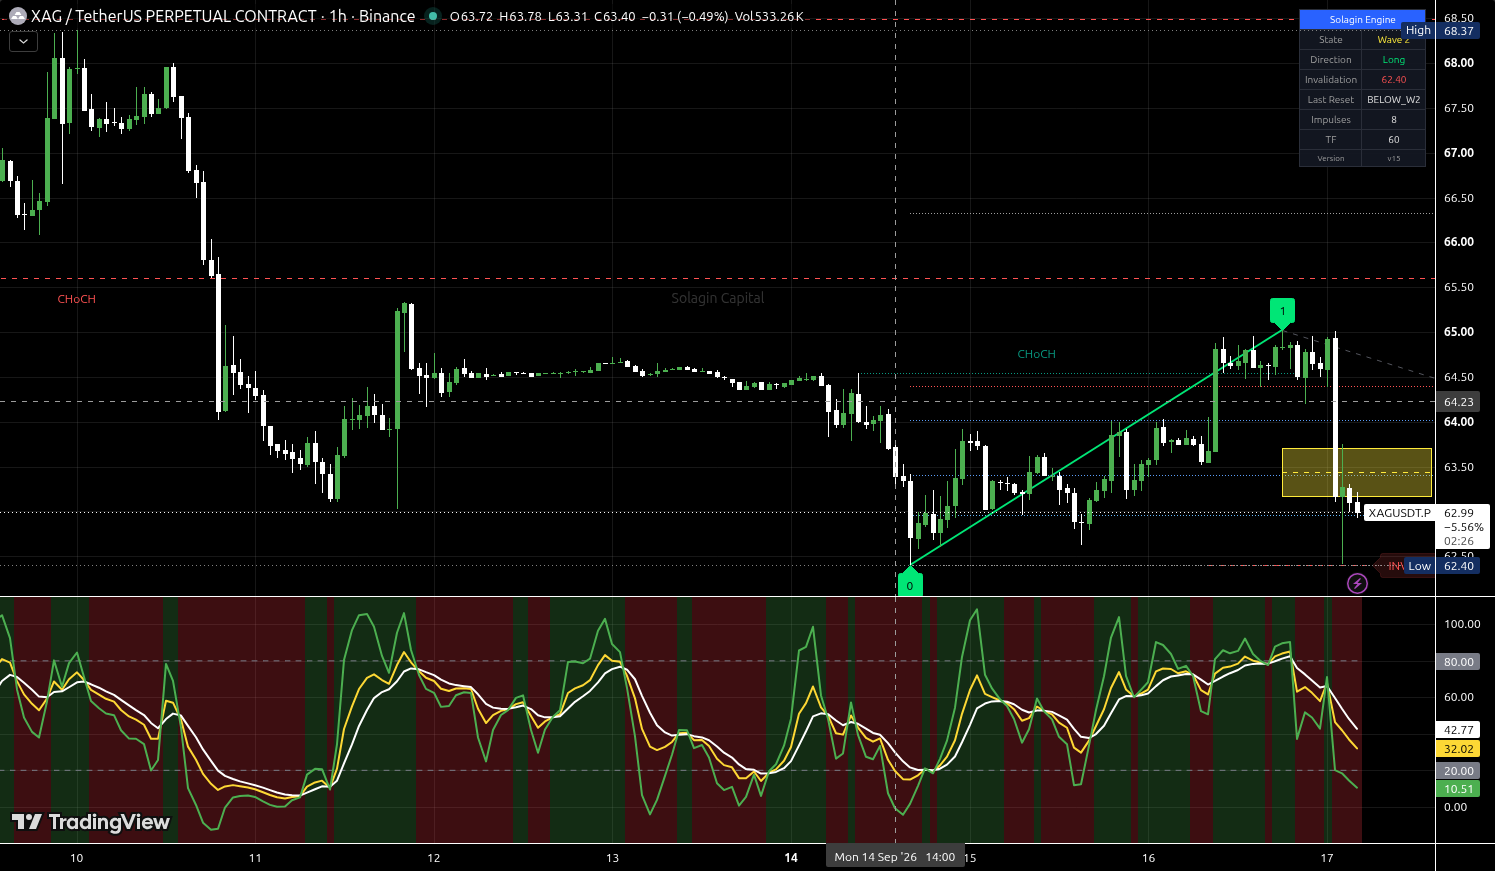Viewport: 1495px width, 871px height.
Task: Click the Vol533.26K volume value
Action: tap(769, 16)
